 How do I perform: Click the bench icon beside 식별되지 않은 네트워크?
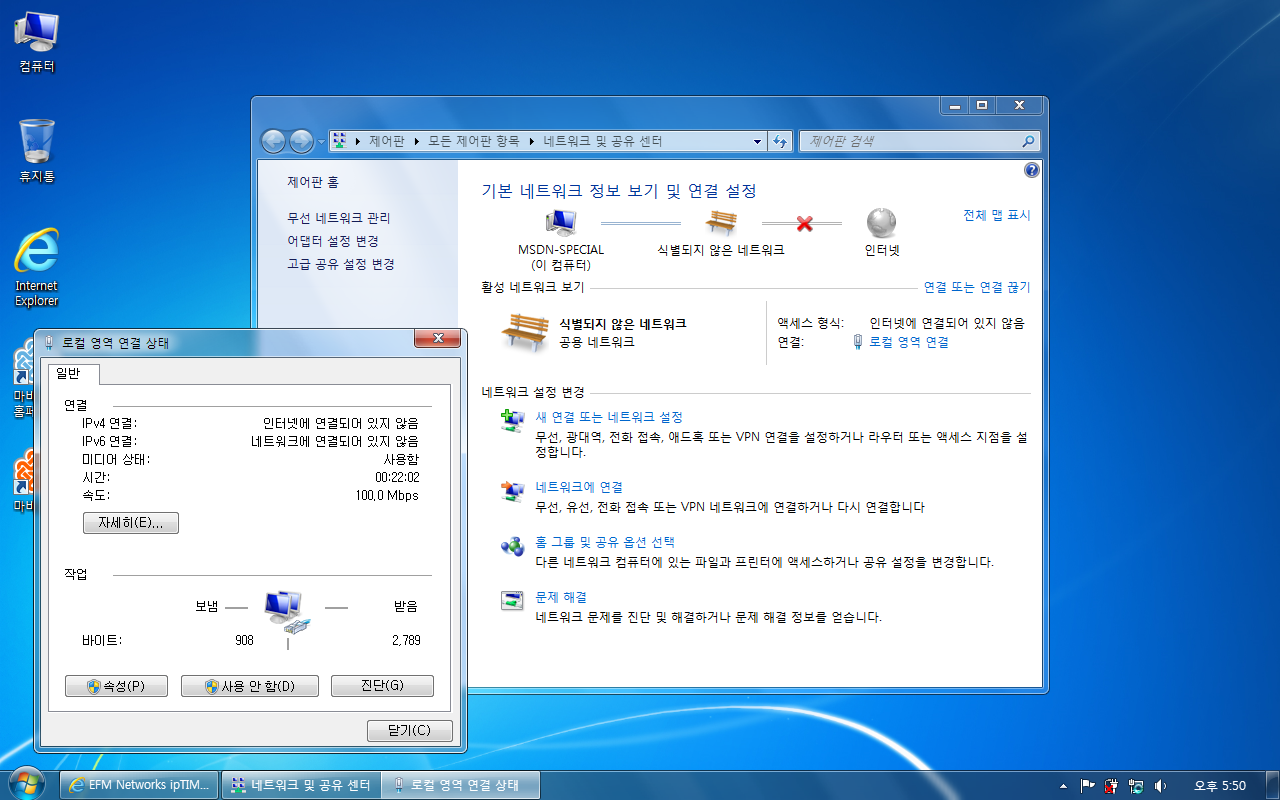tap(525, 332)
